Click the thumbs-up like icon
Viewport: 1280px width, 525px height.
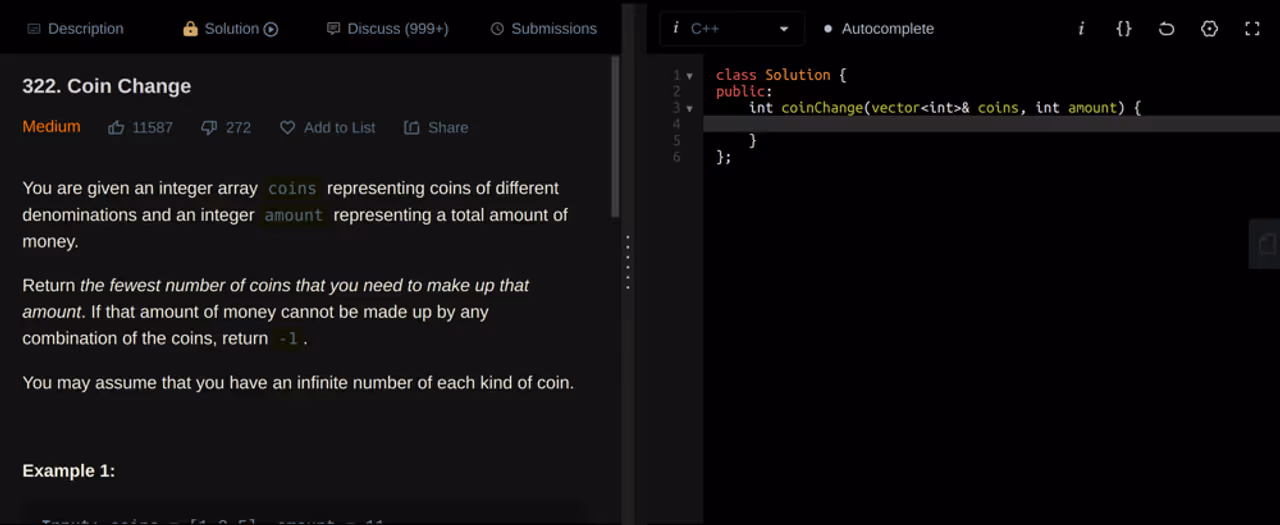click(x=116, y=127)
